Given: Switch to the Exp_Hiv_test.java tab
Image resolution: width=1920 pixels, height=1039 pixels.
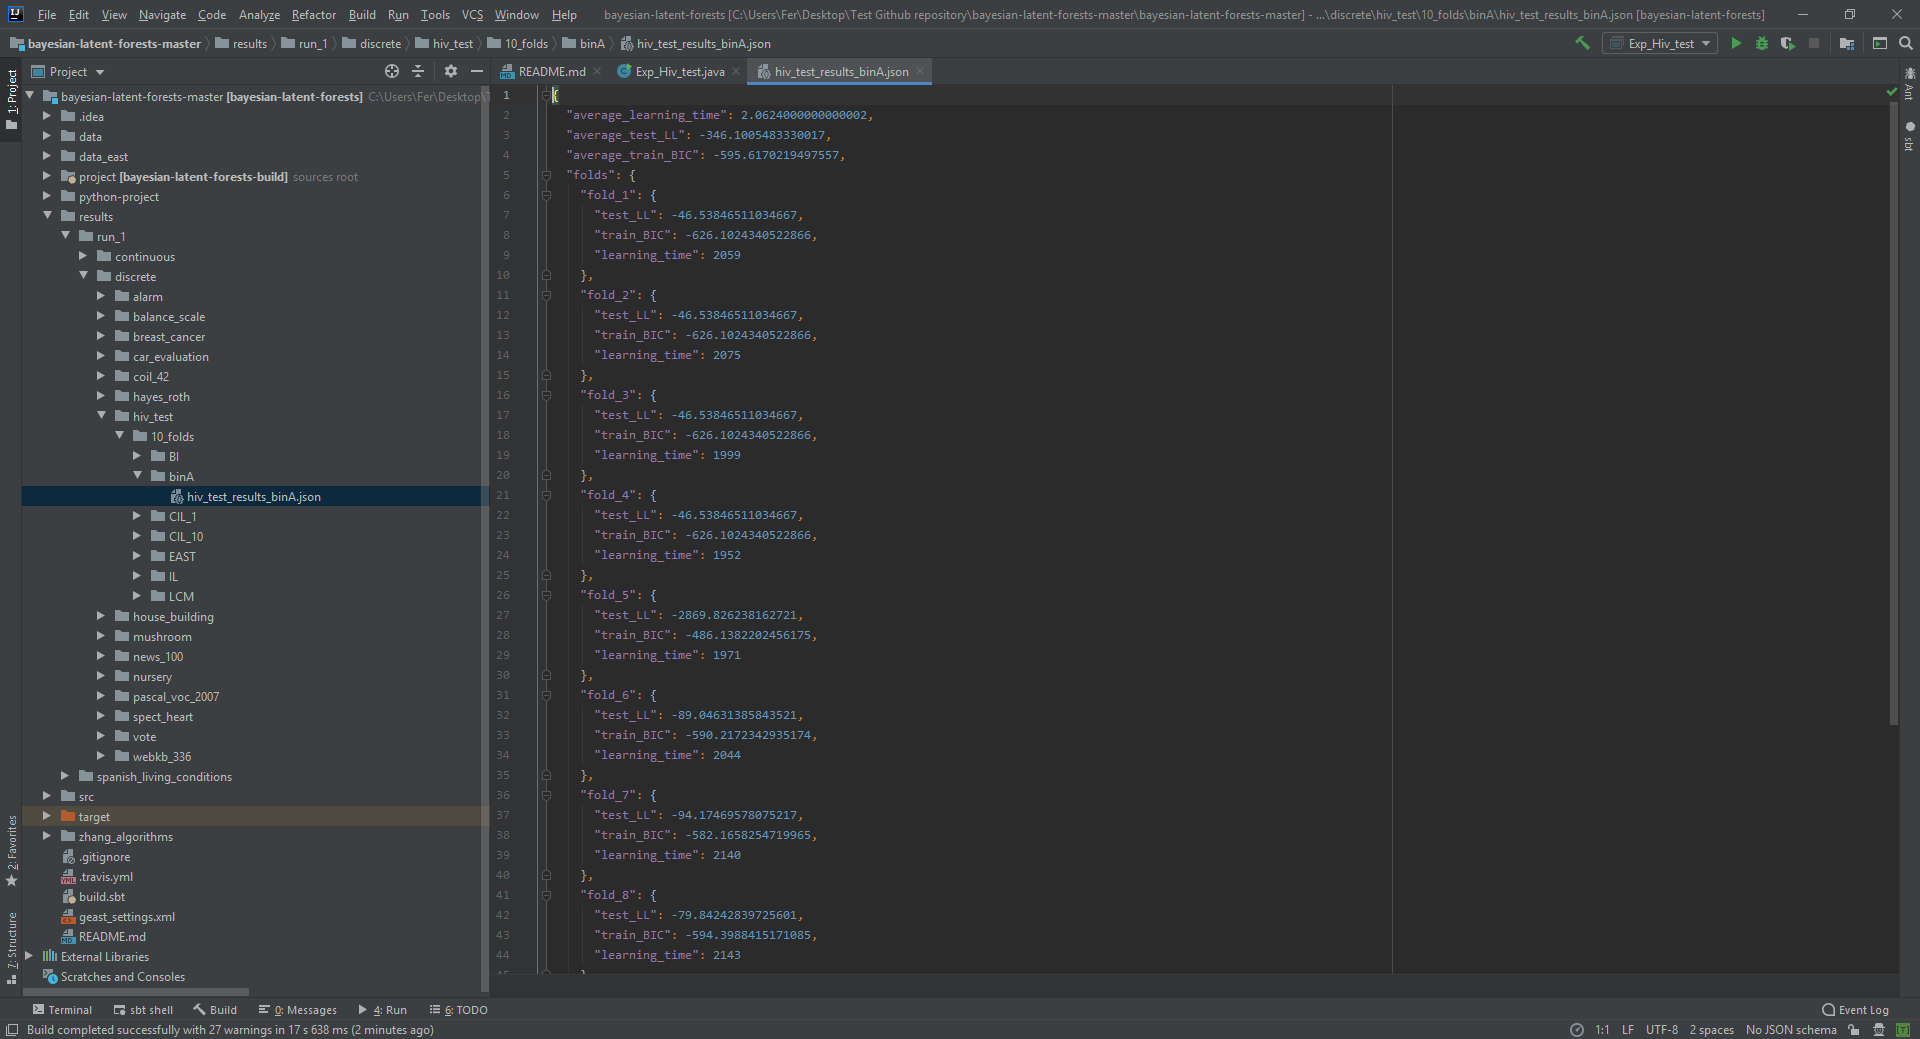Looking at the screenshot, I should coord(679,71).
